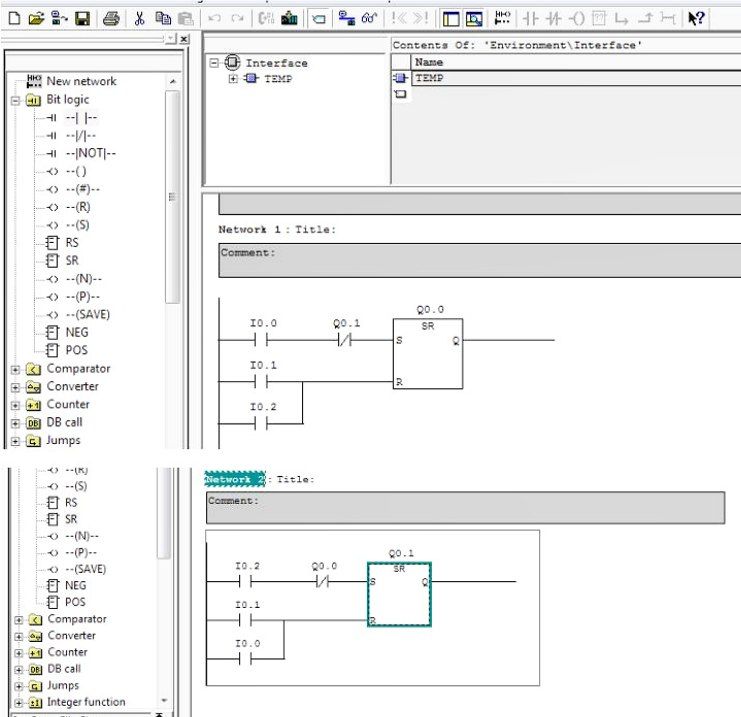This screenshot has height=717, width=741.
Task: Collapse the Bit logic folder
Action: [15, 100]
